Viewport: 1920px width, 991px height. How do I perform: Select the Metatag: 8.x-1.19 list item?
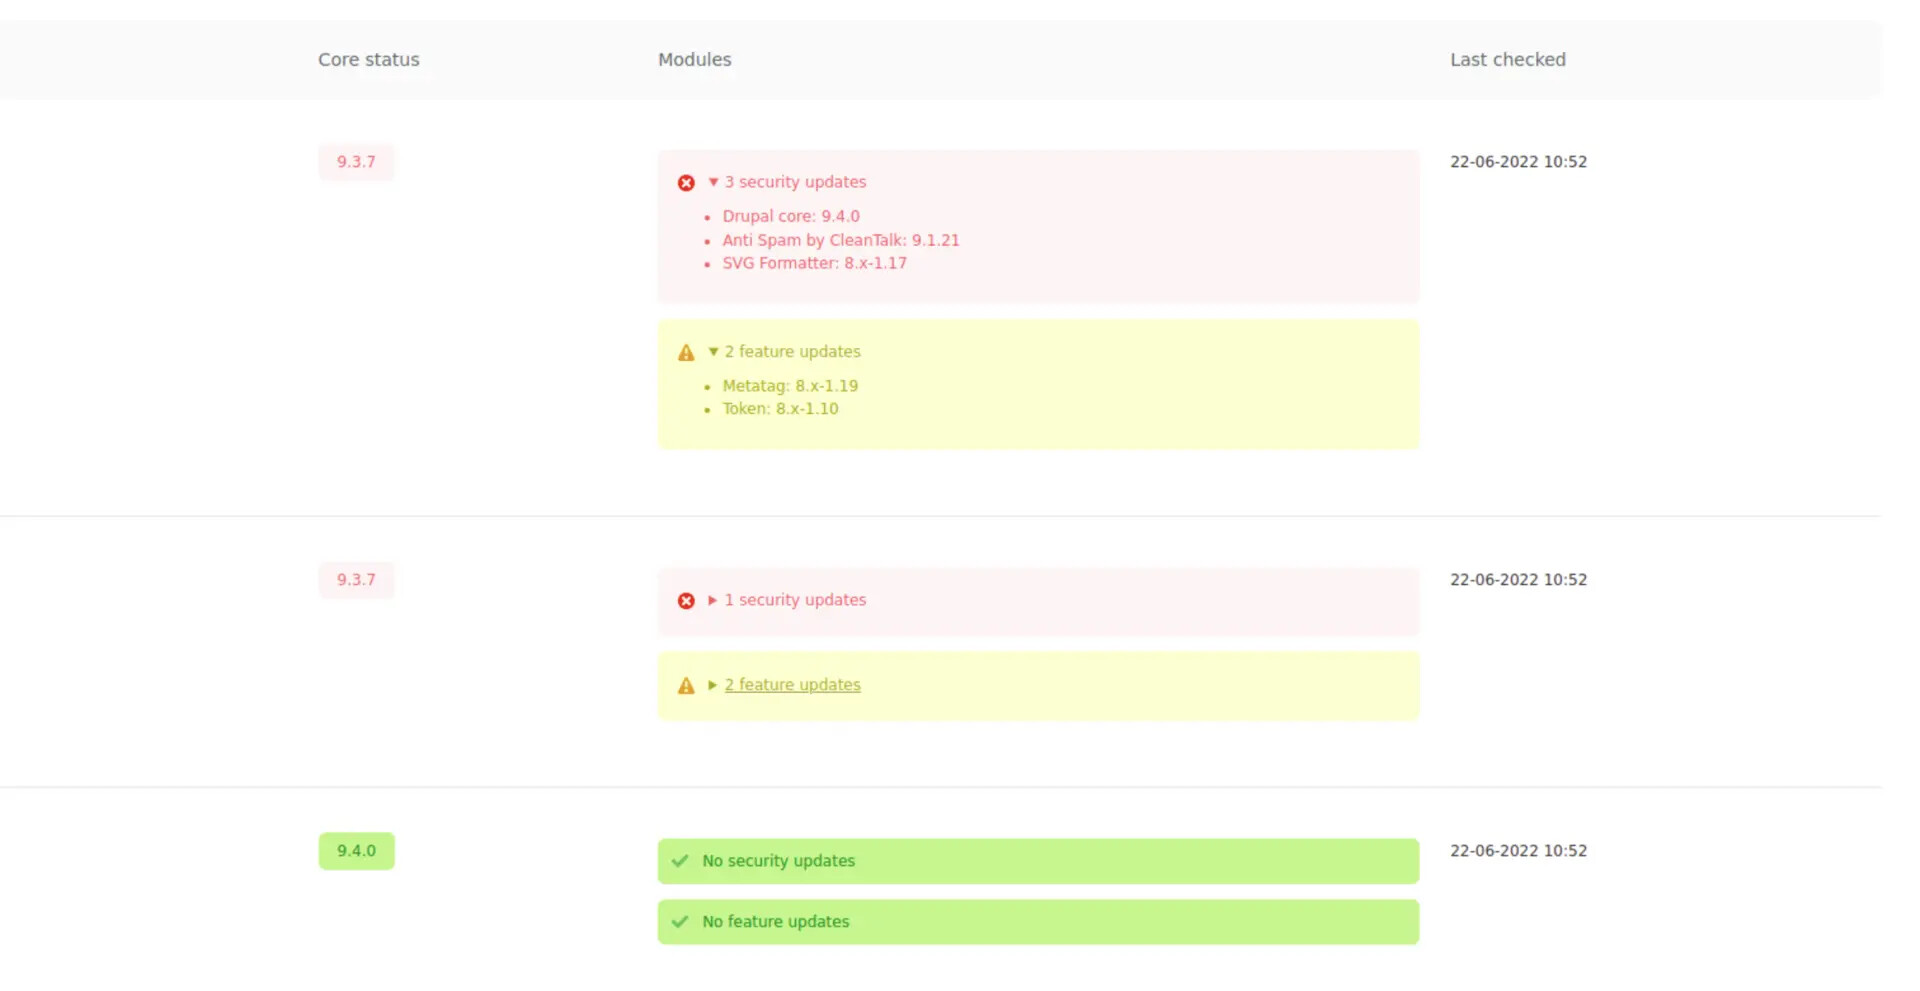click(x=790, y=386)
